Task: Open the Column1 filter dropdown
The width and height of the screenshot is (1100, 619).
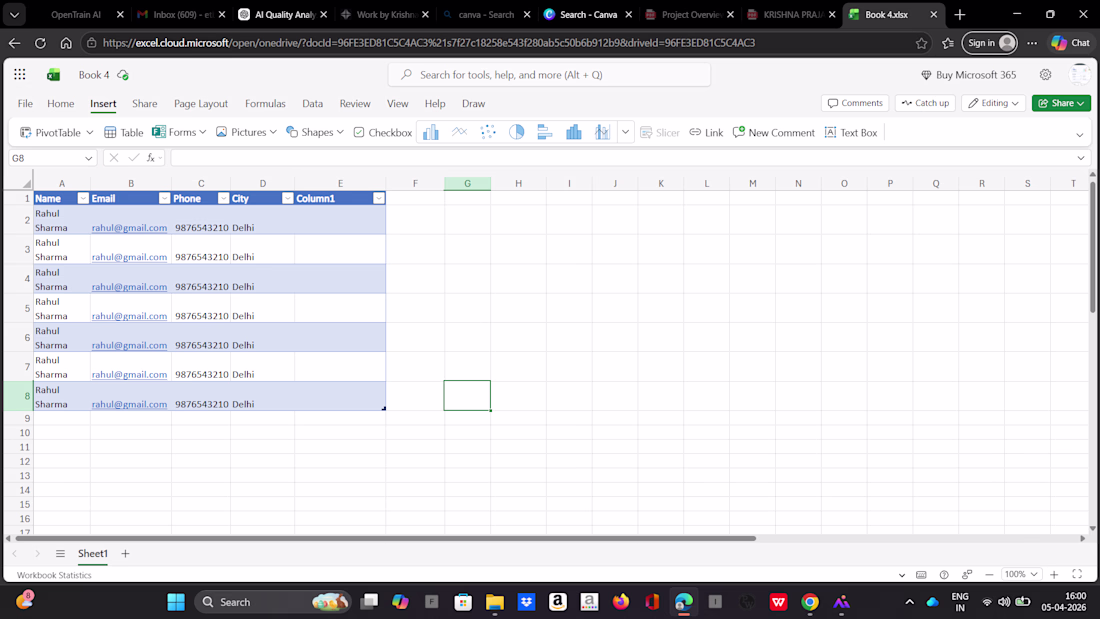Action: click(378, 199)
